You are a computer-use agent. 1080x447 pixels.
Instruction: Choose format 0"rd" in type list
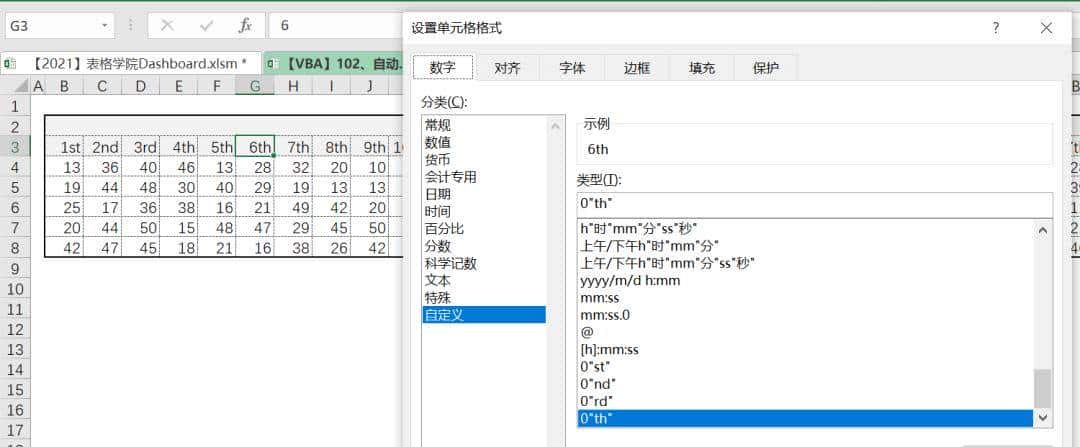[805, 401]
